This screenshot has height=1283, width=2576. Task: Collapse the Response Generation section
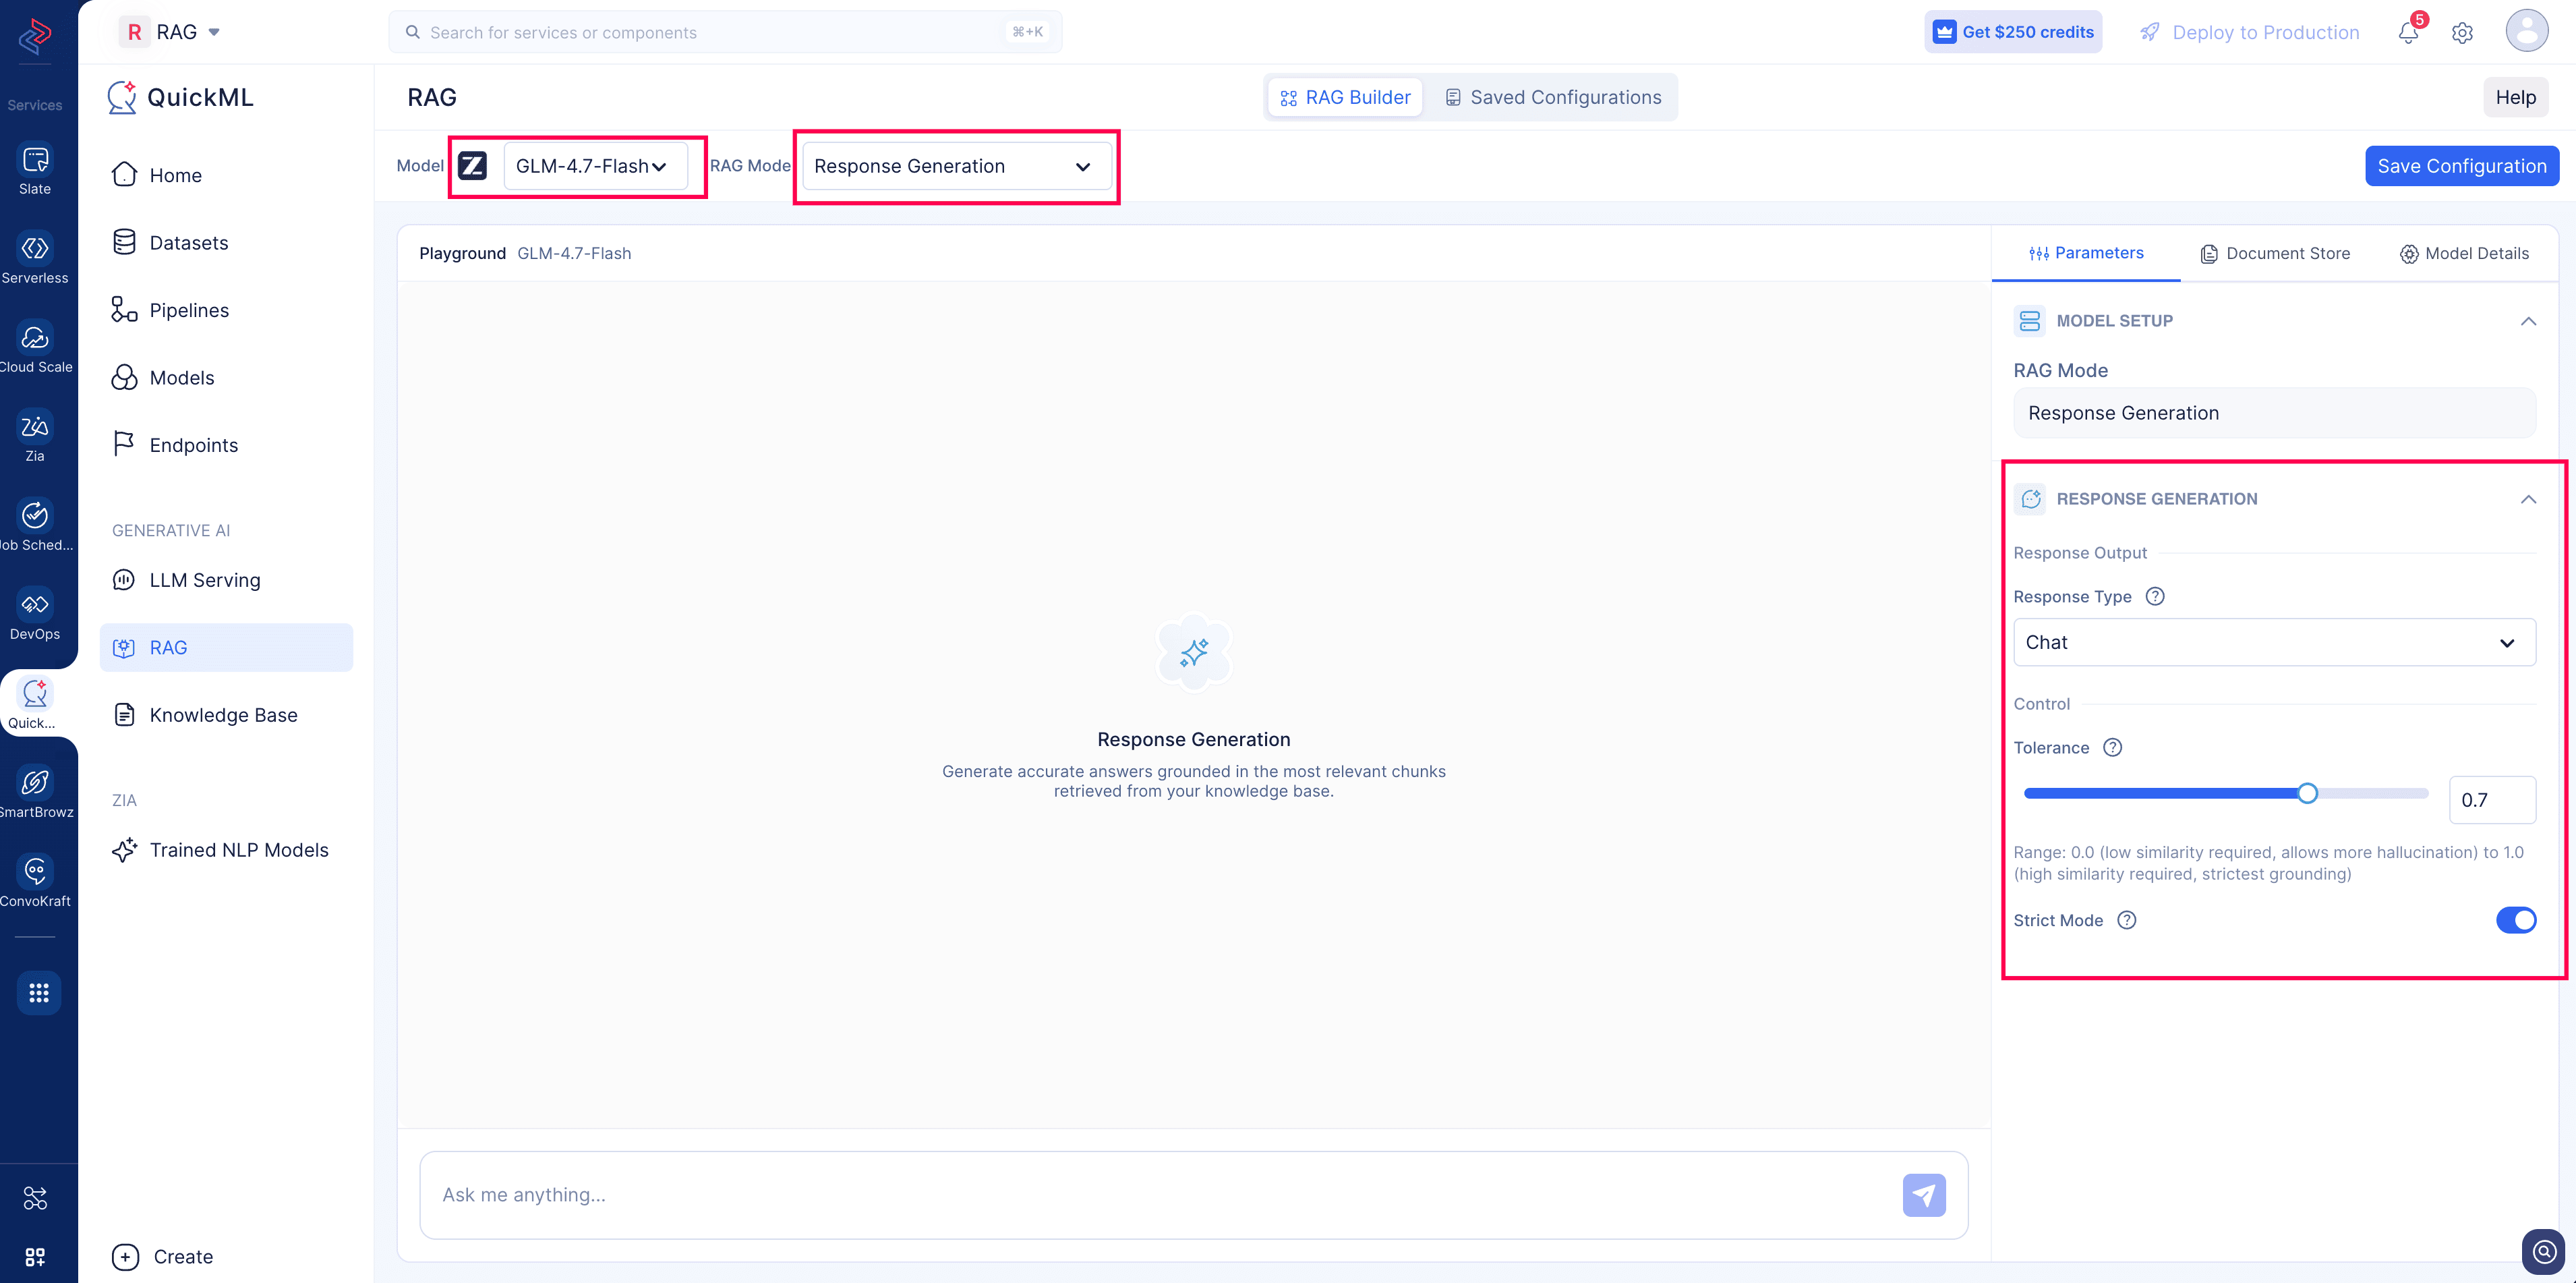click(x=2528, y=499)
